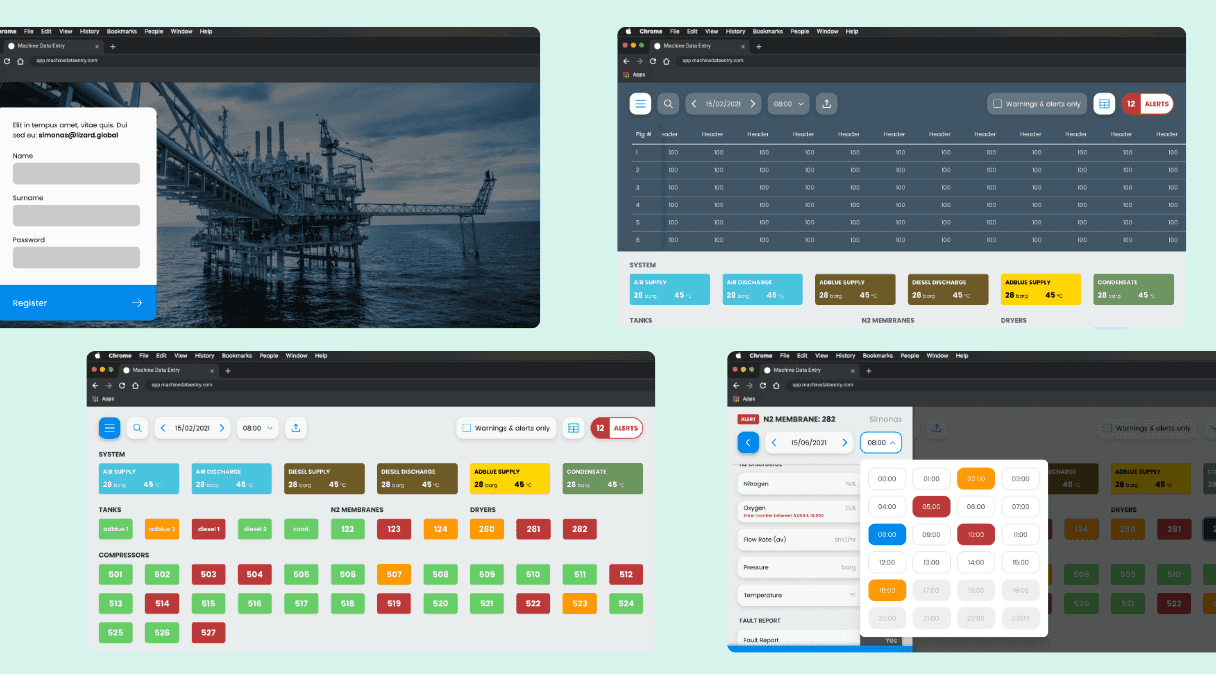Open white hamburger menu above Rig table
The height and width of the screenshot is (674, 1216).
coord(640,103)
